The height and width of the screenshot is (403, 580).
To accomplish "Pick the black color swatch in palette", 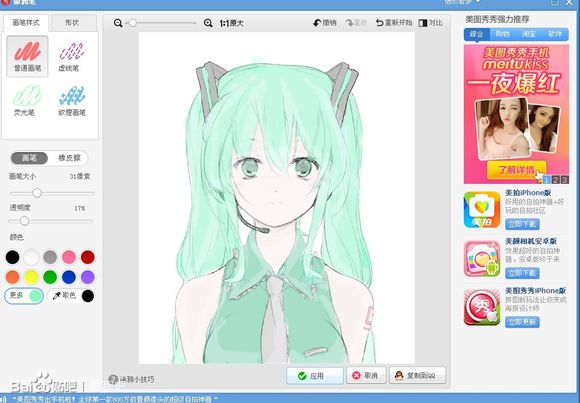I will coord(12,257).
